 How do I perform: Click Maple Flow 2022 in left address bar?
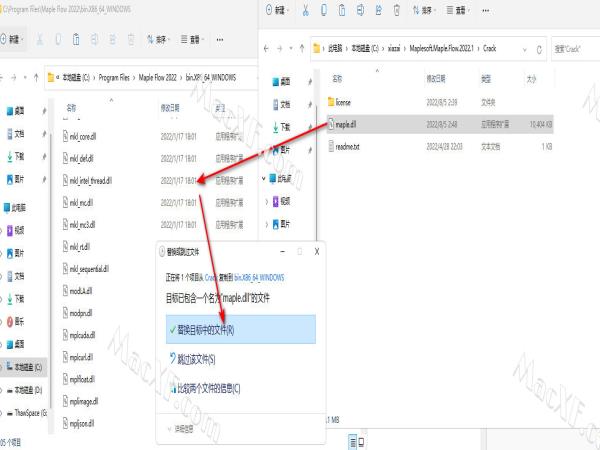(157, 78)
